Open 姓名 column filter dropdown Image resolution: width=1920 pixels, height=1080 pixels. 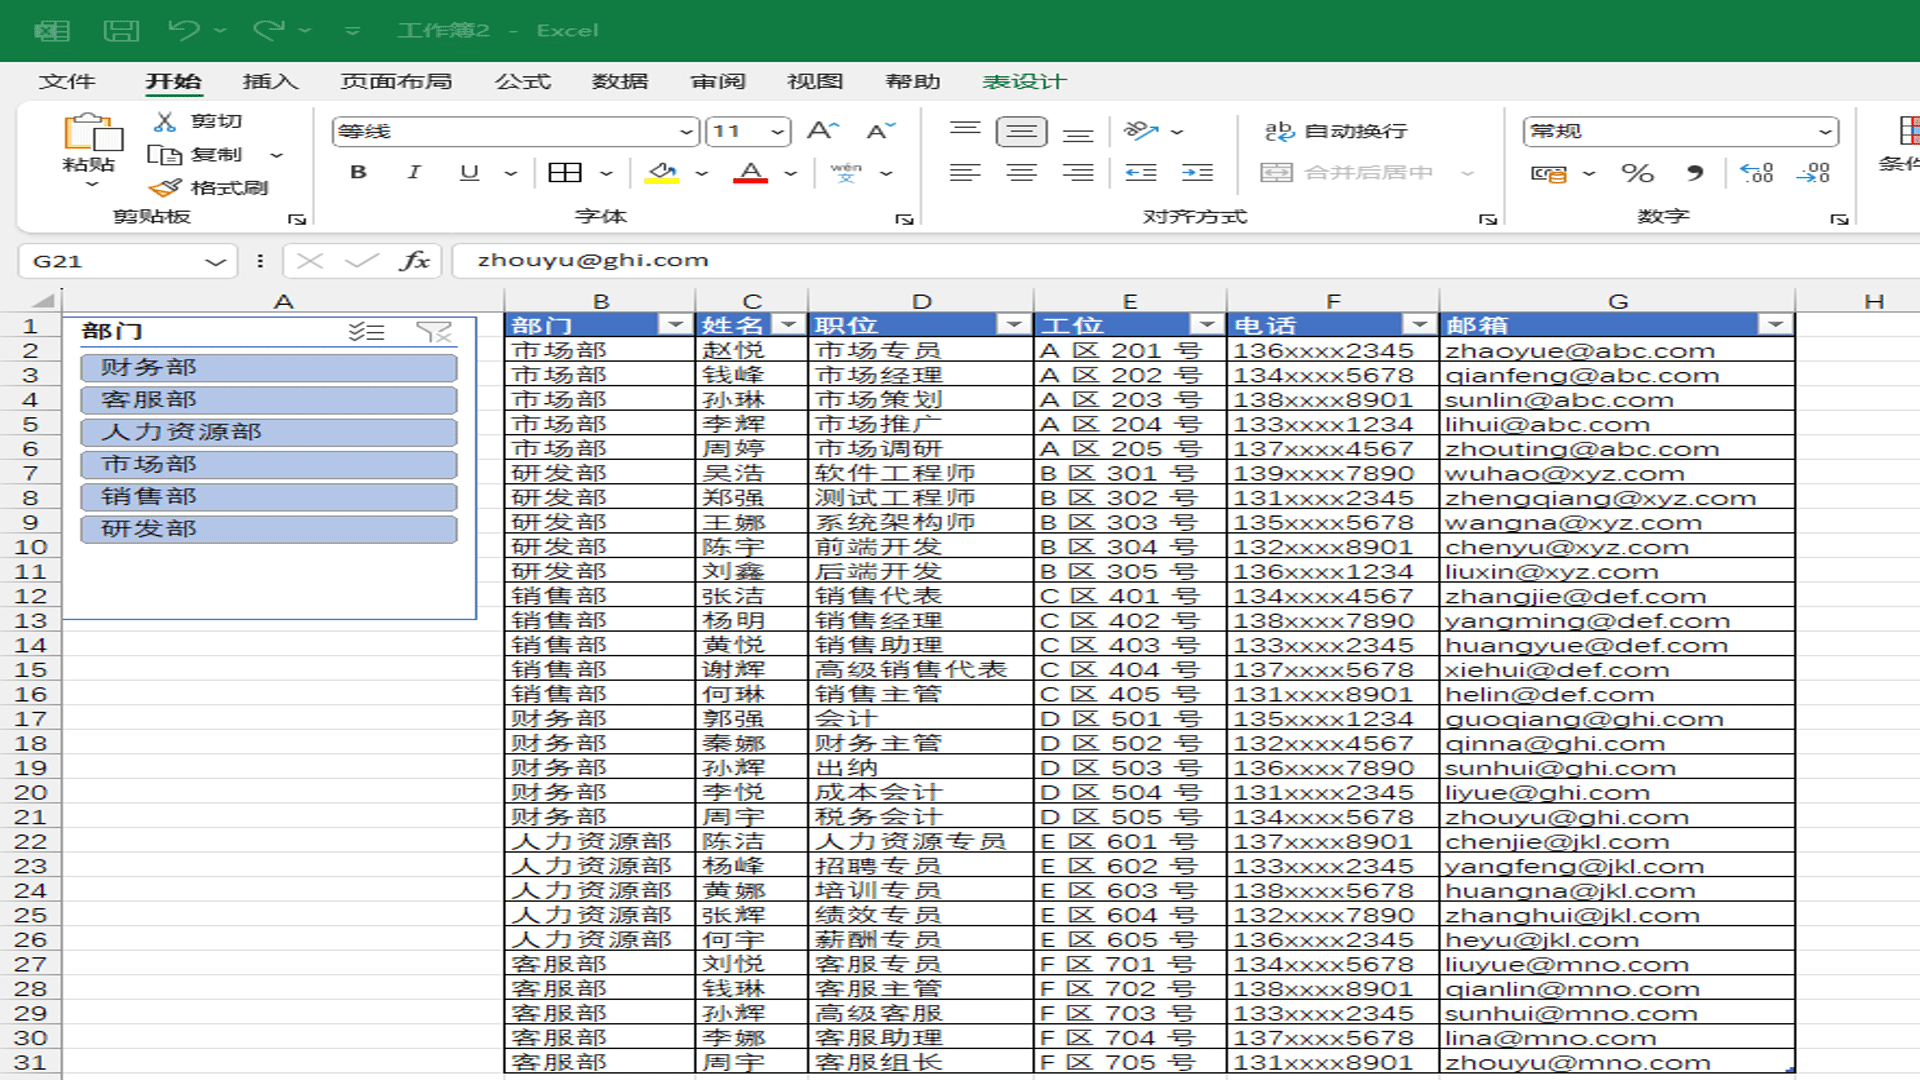[789, 325]
